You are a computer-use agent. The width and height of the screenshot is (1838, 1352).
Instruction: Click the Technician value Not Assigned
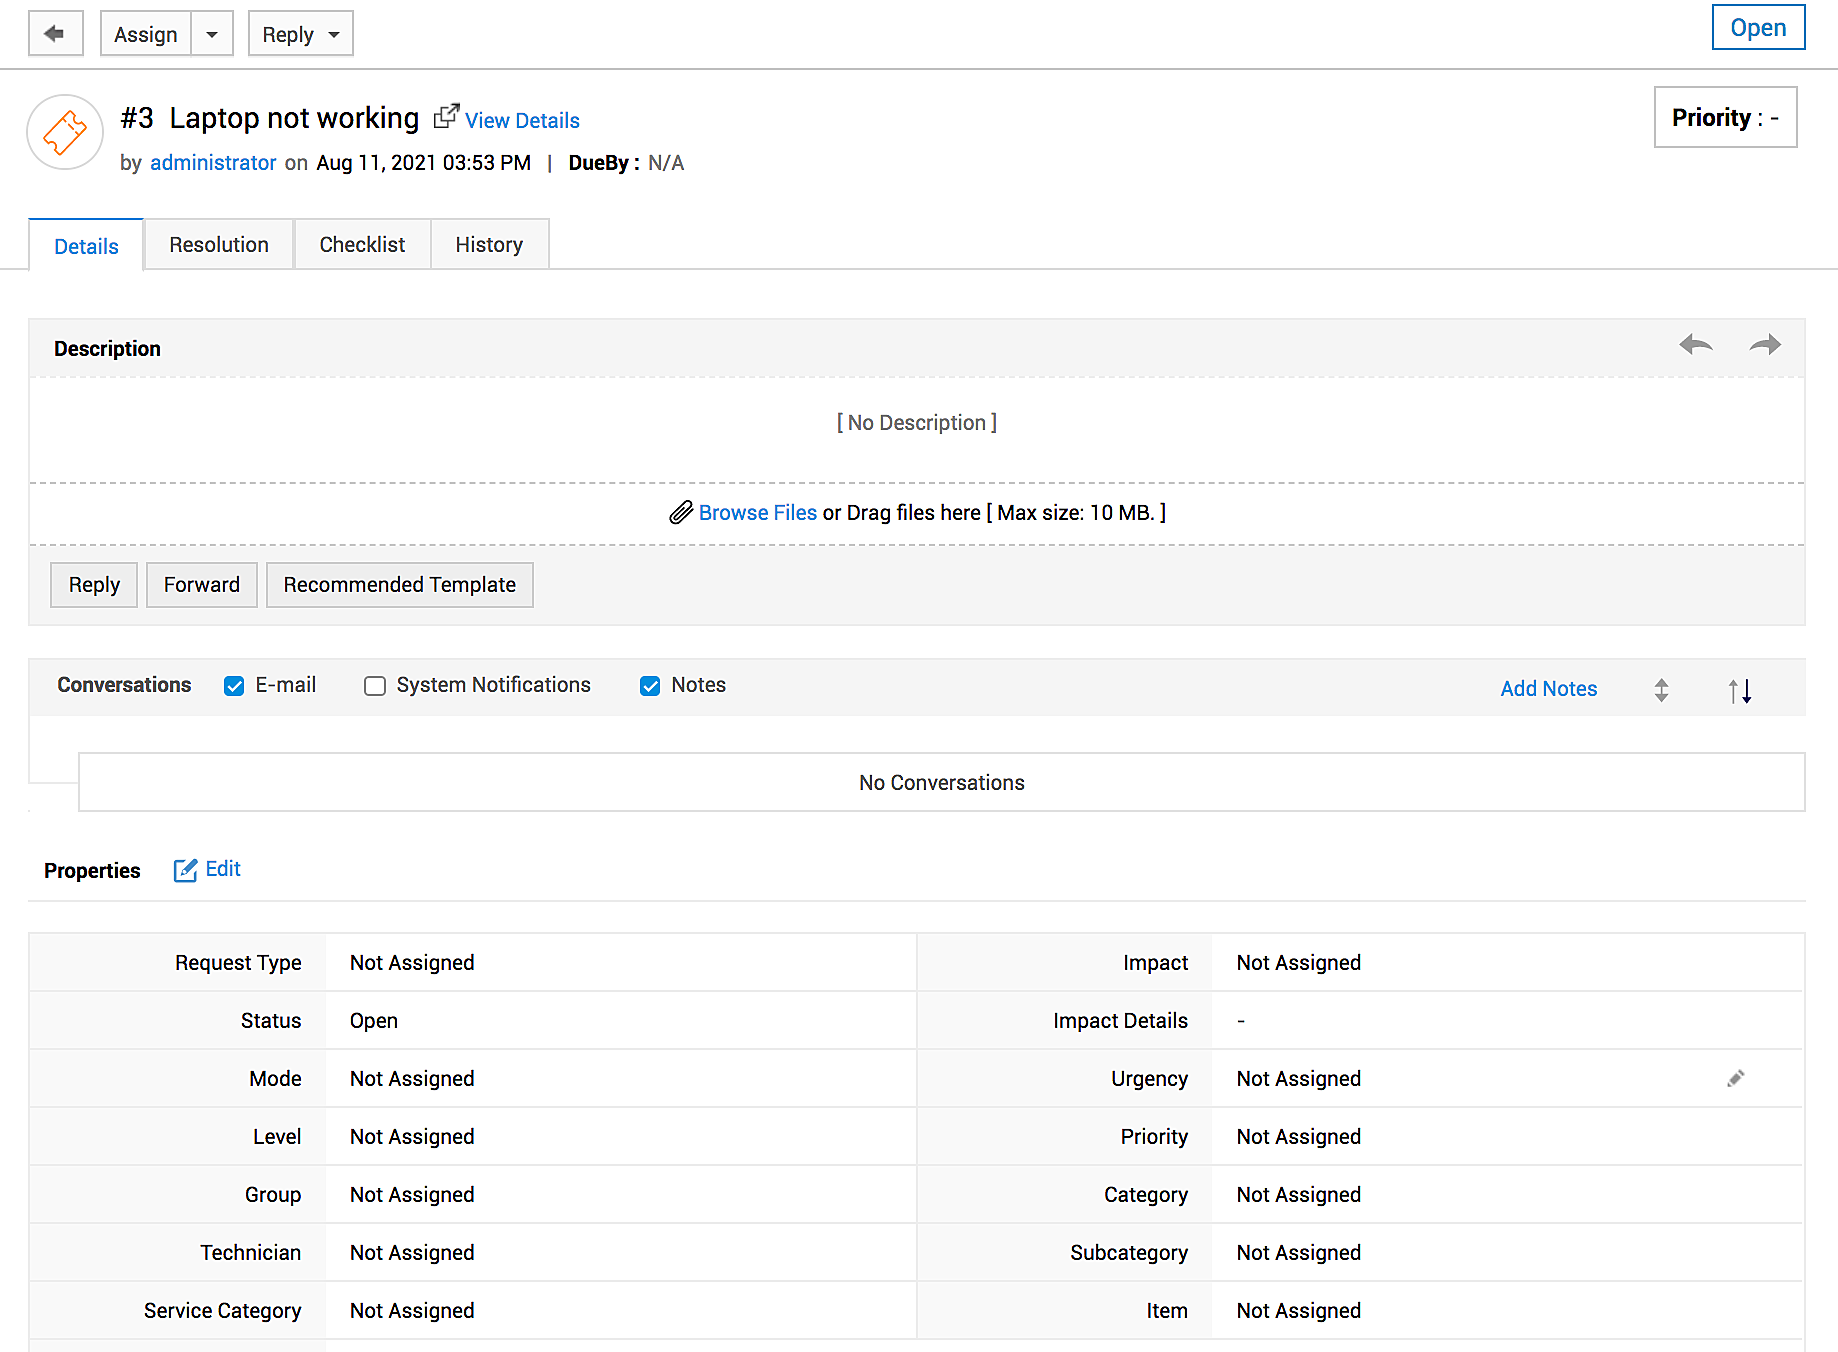412,1253
